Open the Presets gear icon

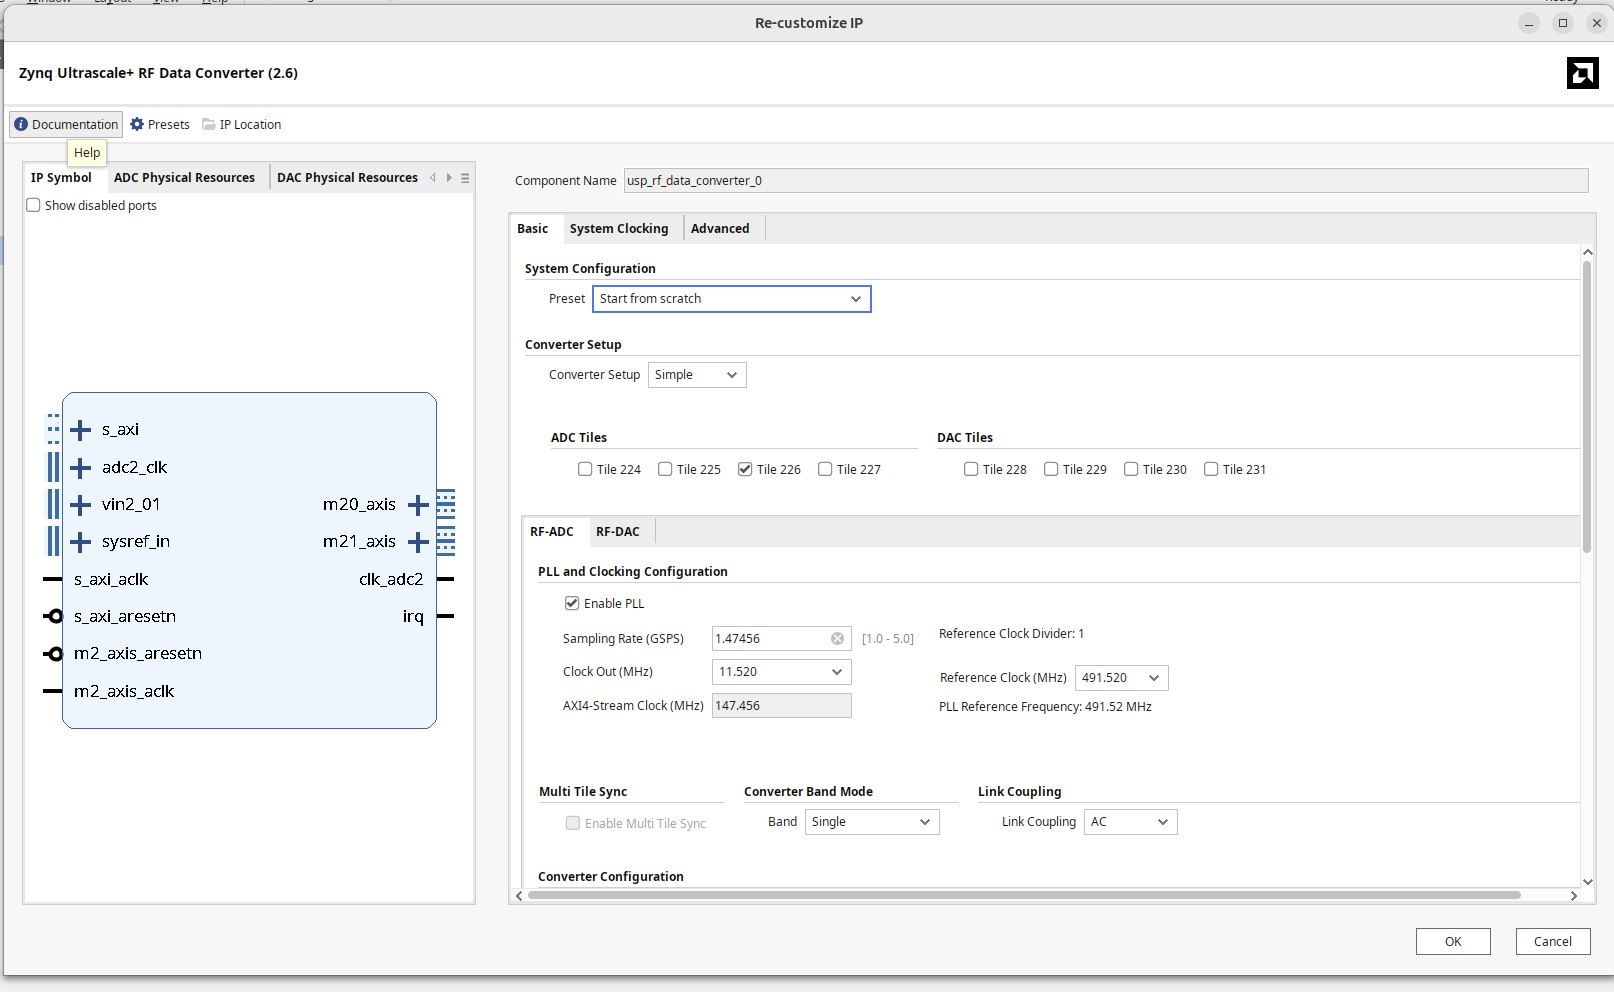click(x=137, y=125)
